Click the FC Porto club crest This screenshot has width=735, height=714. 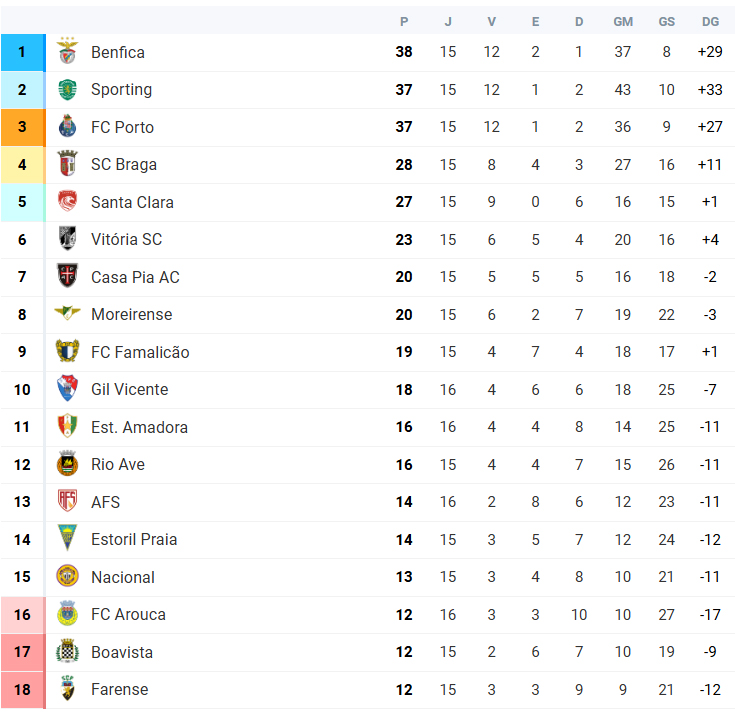pos(68,126)
